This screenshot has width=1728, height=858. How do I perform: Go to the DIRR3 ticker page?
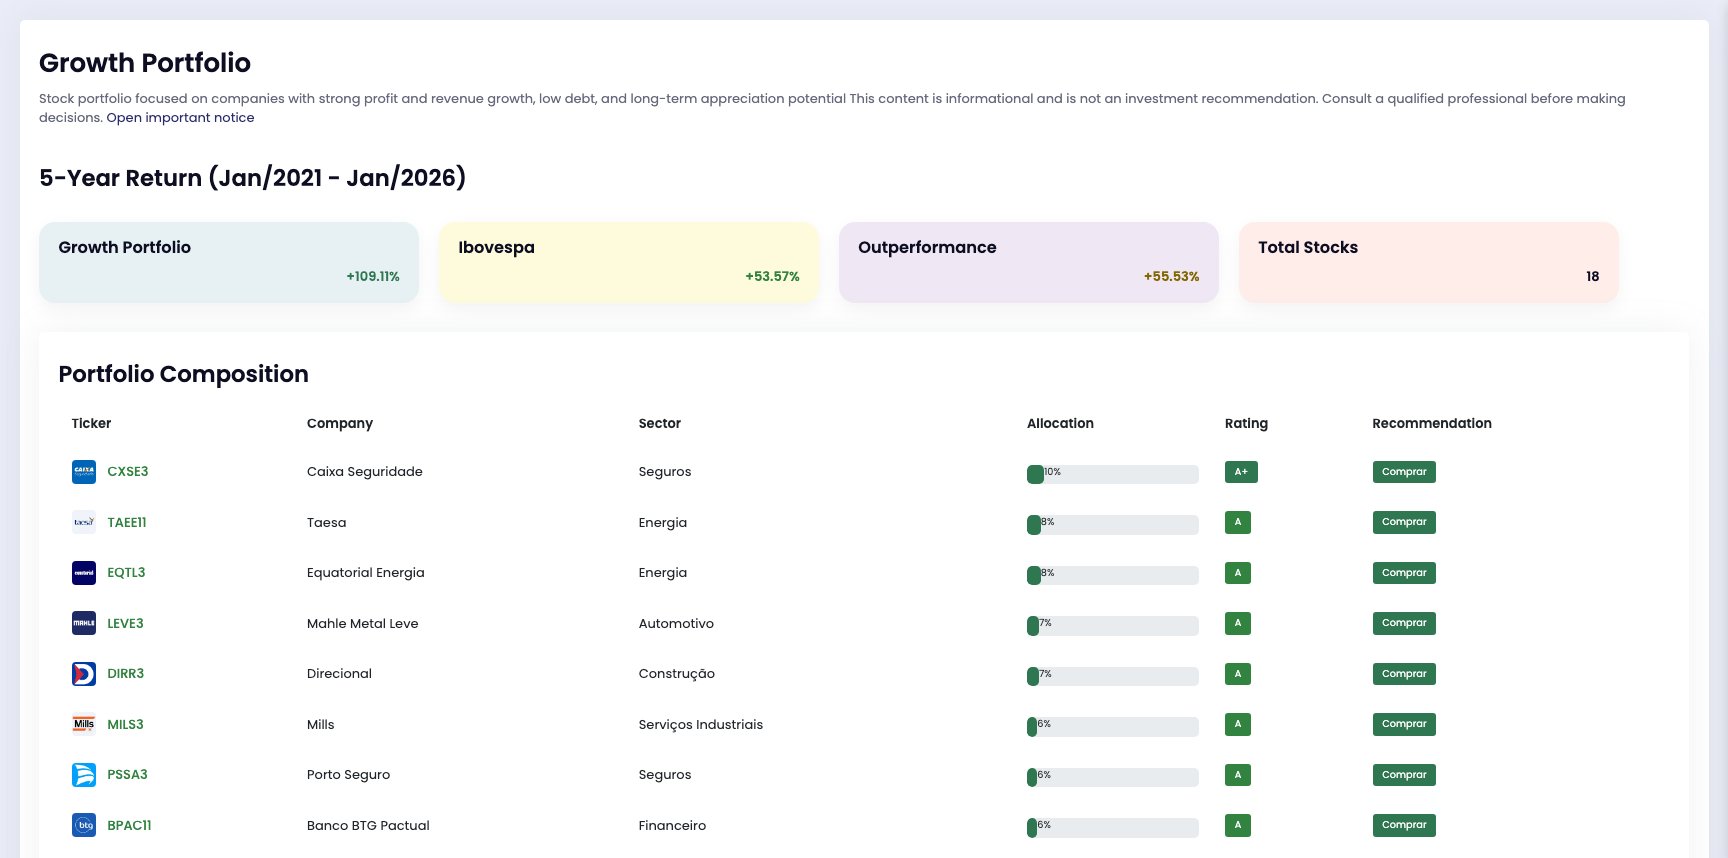pos(125,674)
